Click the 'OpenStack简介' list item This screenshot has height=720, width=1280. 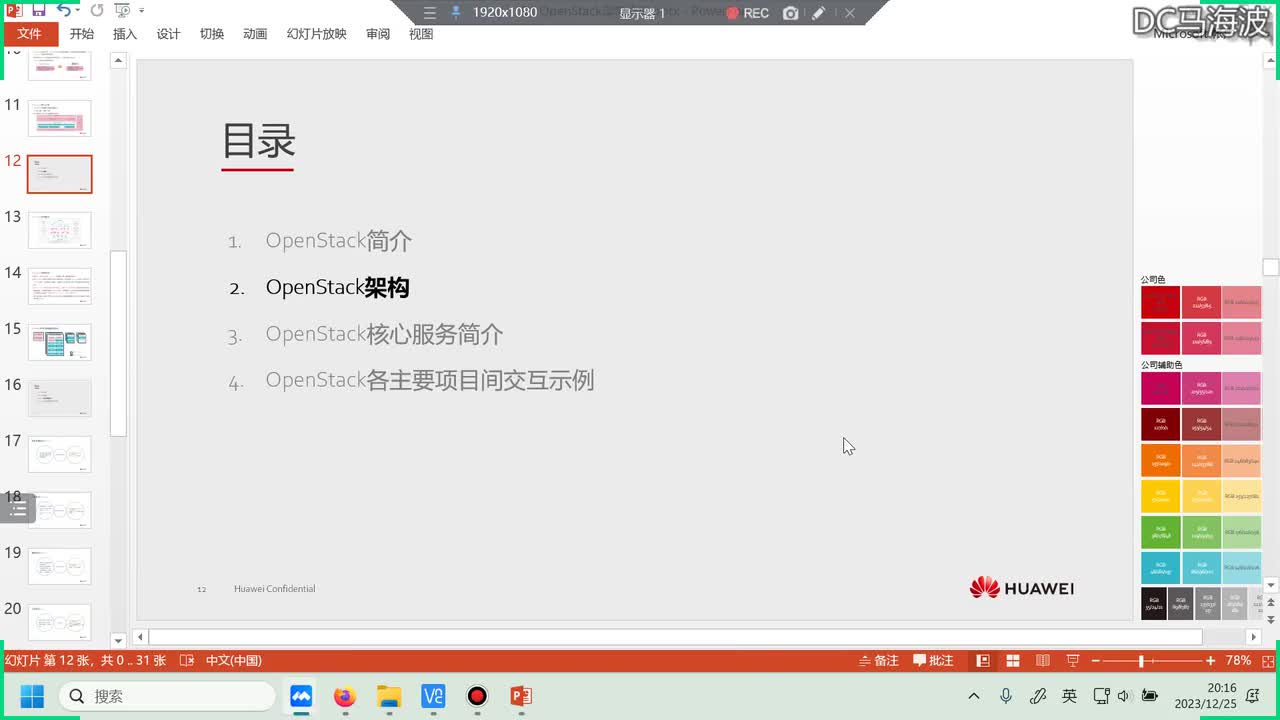click(339, 241)
